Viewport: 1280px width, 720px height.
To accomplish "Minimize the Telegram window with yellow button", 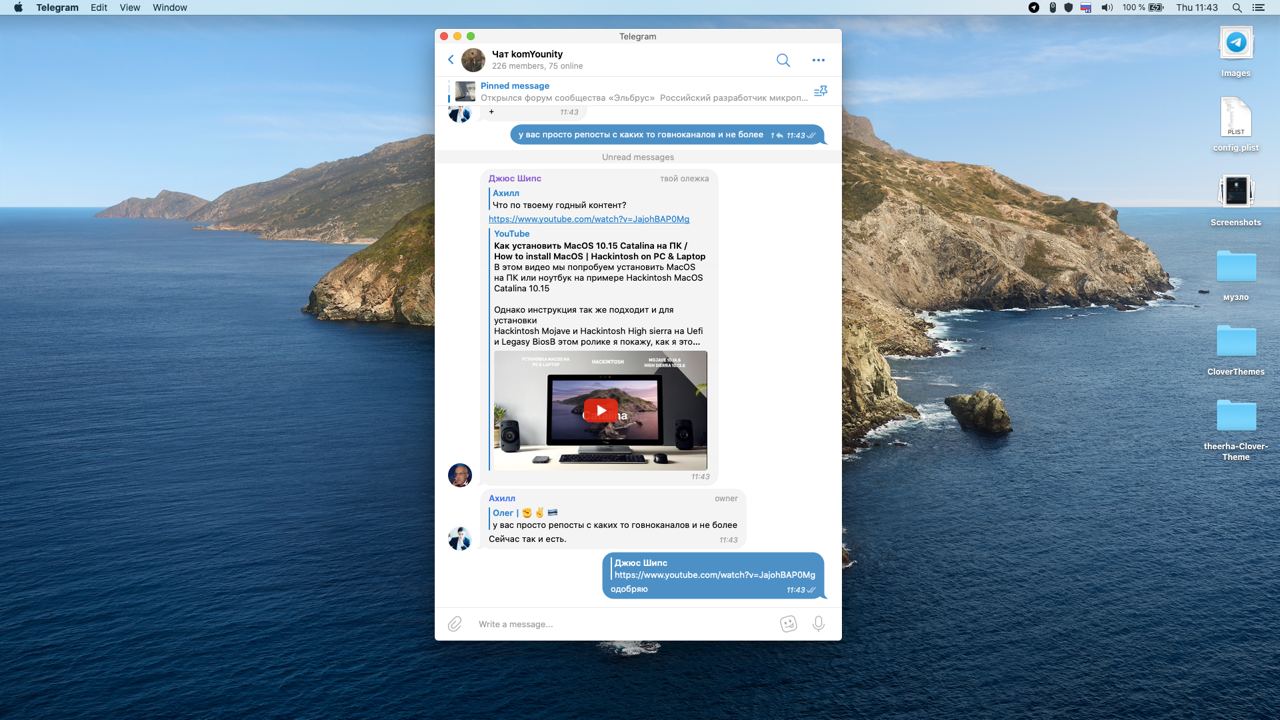I will (x=458, y=36).
